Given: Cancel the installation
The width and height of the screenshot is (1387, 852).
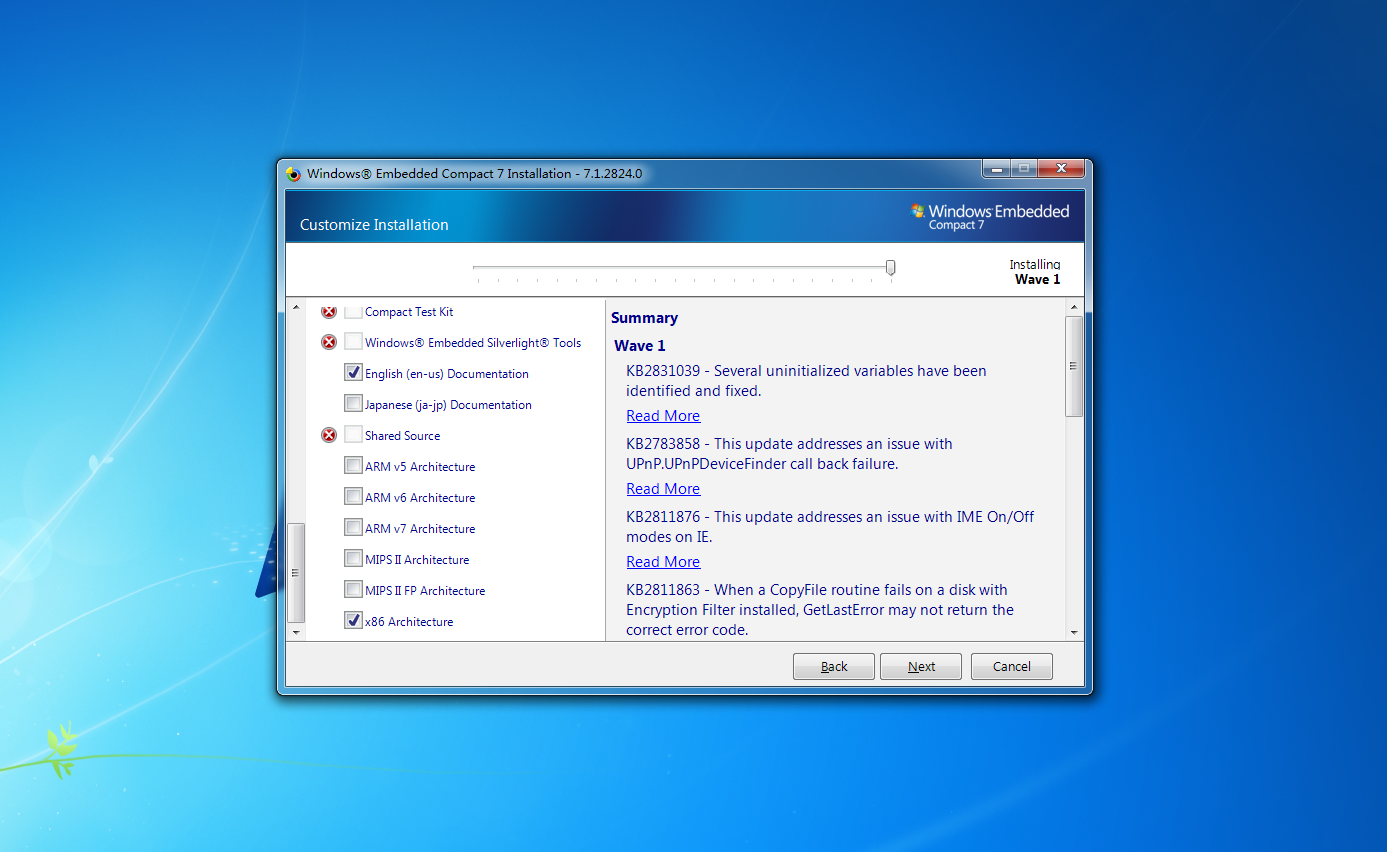Looking at the screenshot, I should pyautogui.click(x=1012, y=666).
